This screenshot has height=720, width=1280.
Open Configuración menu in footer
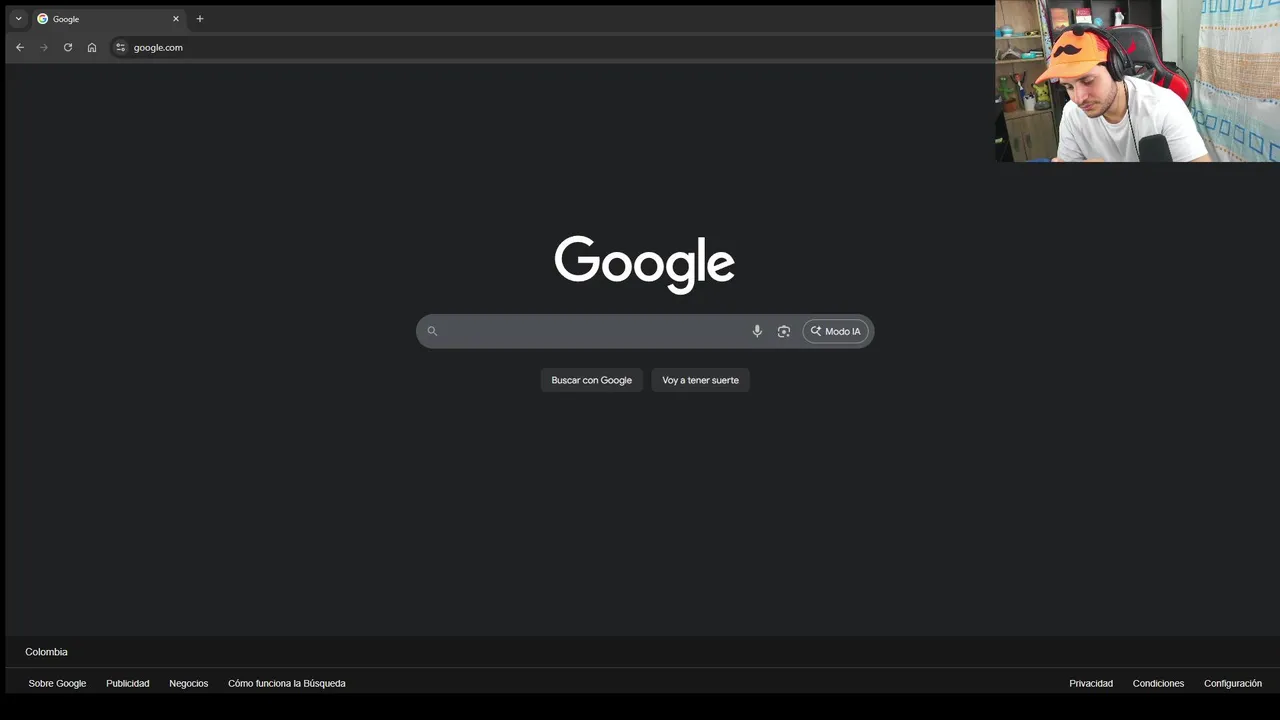pos(1233,683)
